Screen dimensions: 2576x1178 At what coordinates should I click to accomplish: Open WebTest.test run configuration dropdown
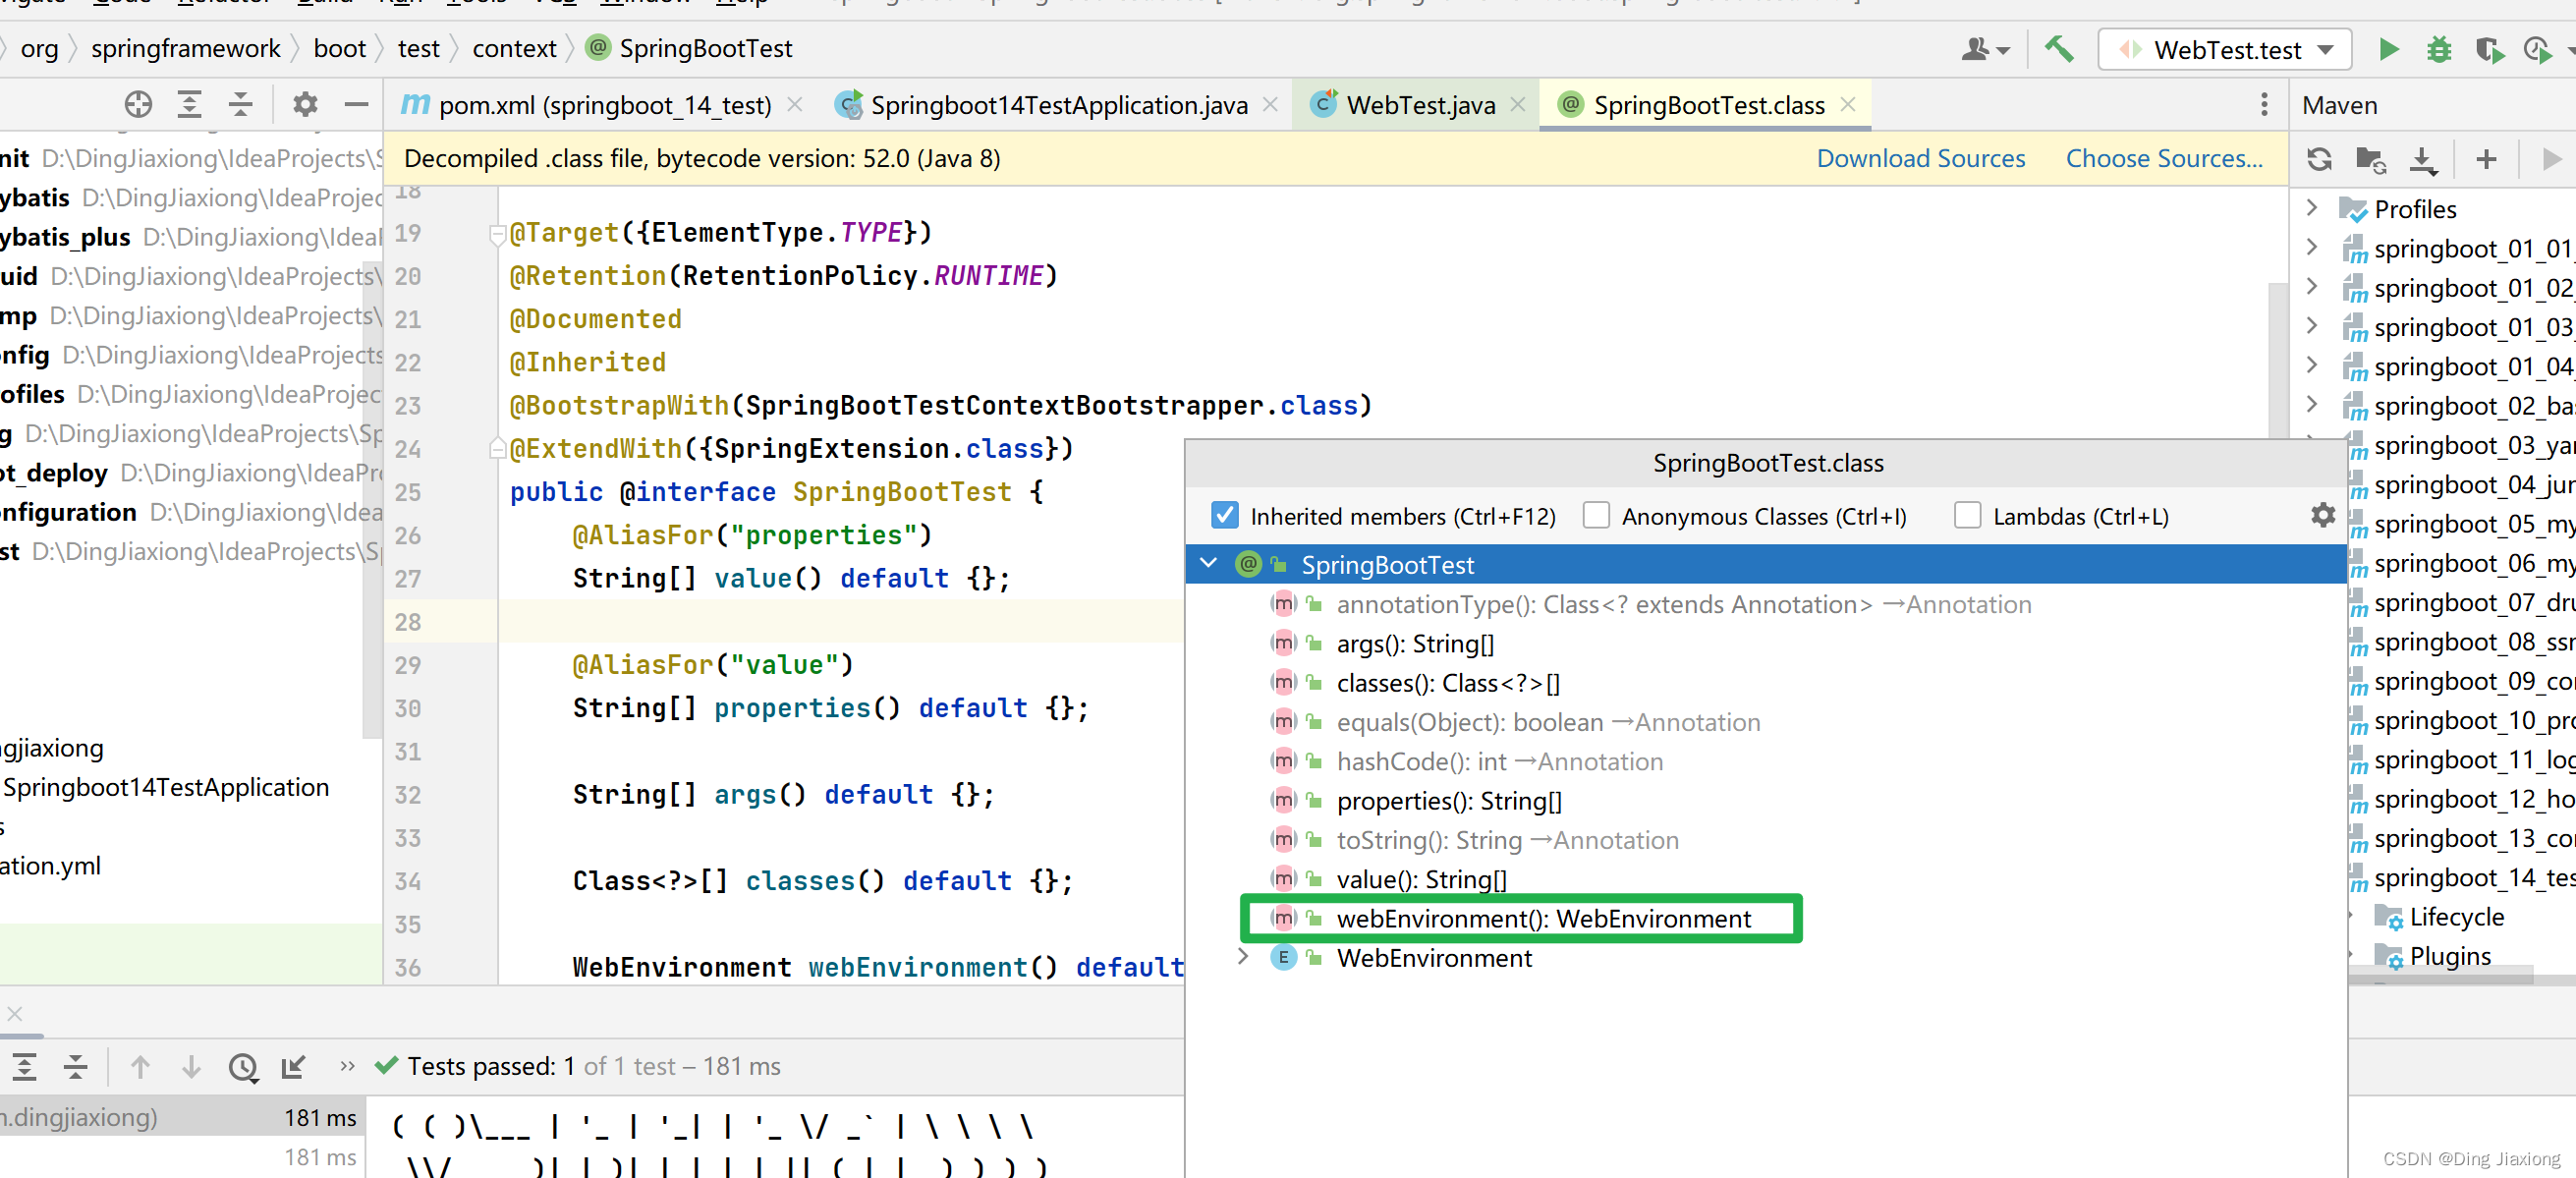click(2325, 50)
